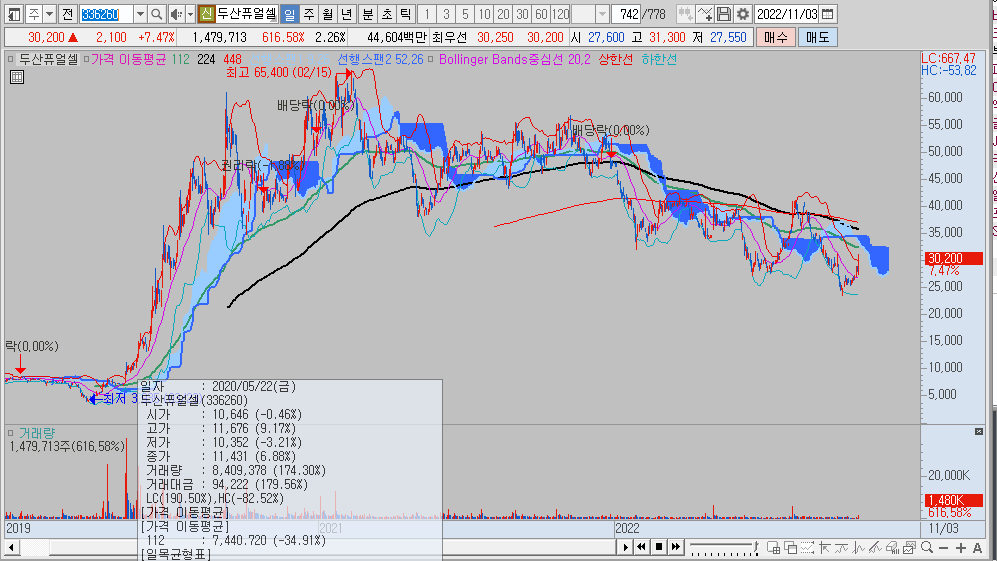Open the dropdown arrow next to 주
The height and width of the screenshot is (561, 997).
[x=49, y=13]
